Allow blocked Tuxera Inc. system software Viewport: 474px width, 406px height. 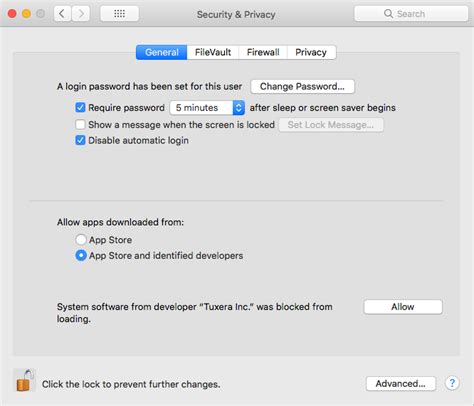click(403, 307)
